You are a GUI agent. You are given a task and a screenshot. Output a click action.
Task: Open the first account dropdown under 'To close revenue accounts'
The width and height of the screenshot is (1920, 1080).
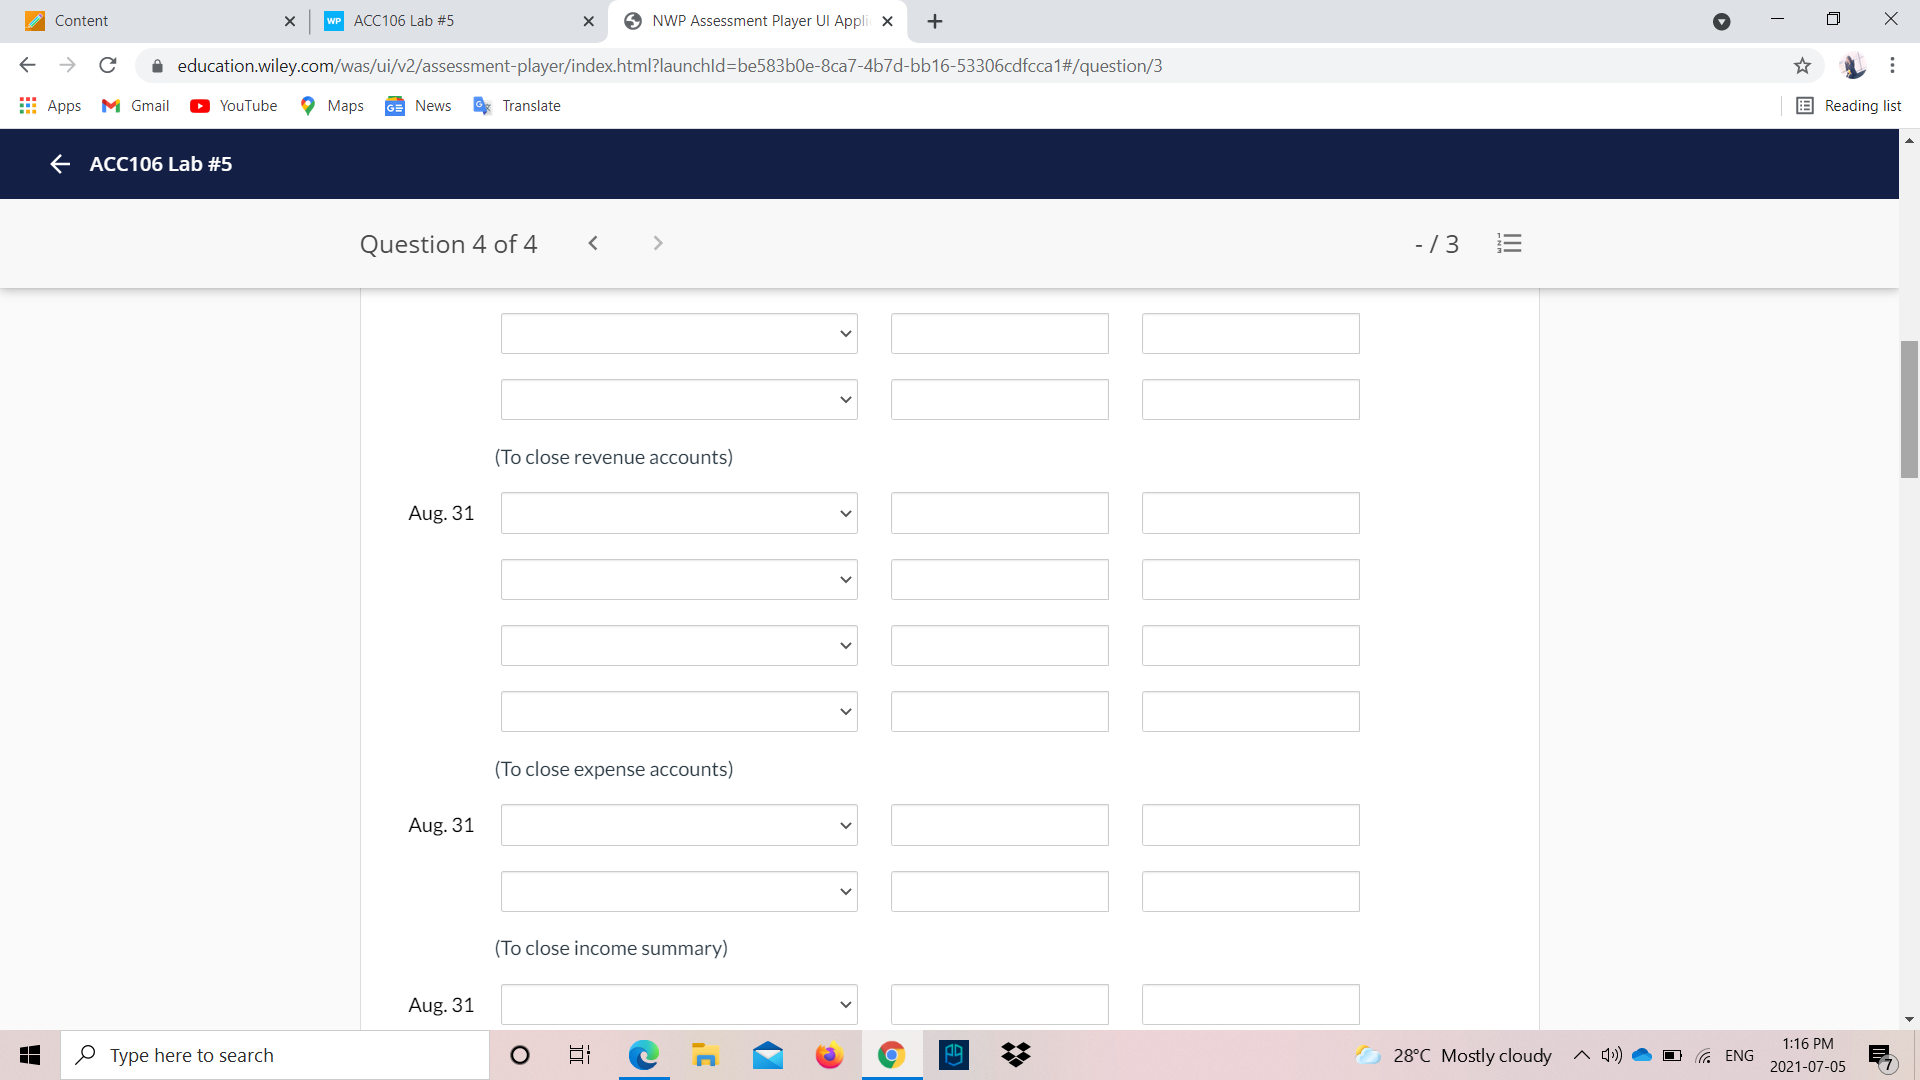click(679, 513)
